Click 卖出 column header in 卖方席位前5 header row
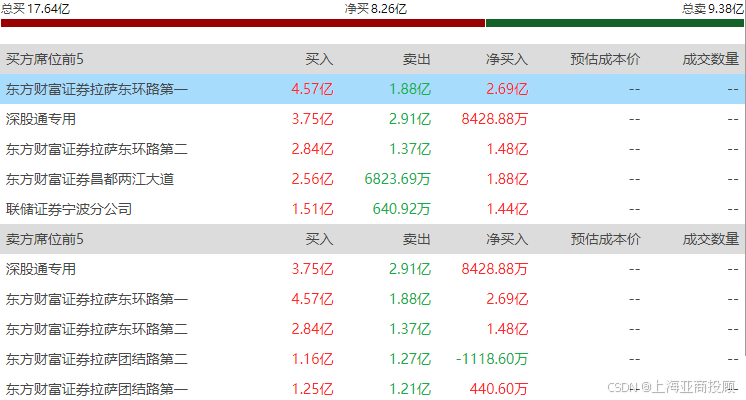746x400 pixels. click(416, 239)
